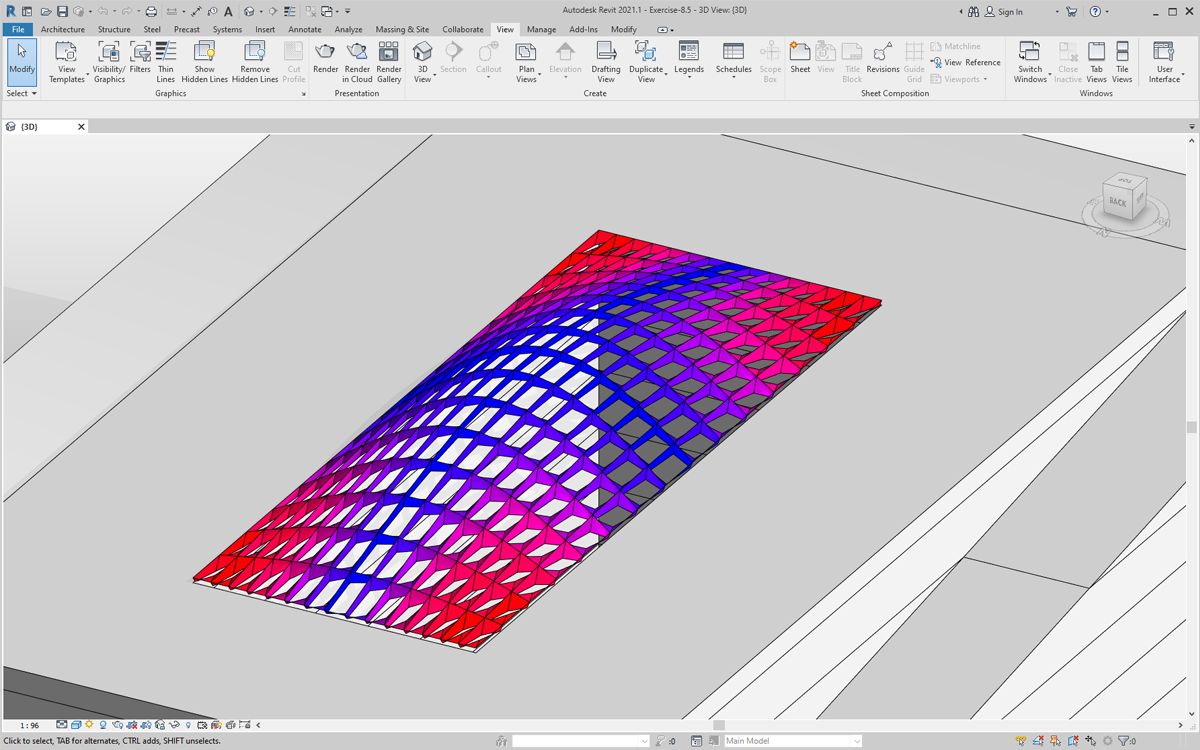
Task: Toggle sun path in view control bar
Action: click(x=90, y=725)
